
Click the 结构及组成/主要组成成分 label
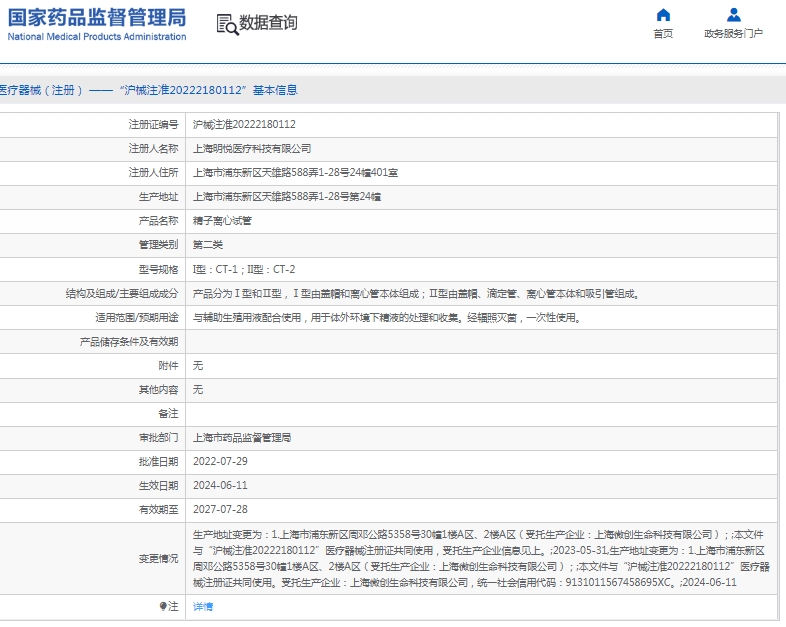point(122,294)
